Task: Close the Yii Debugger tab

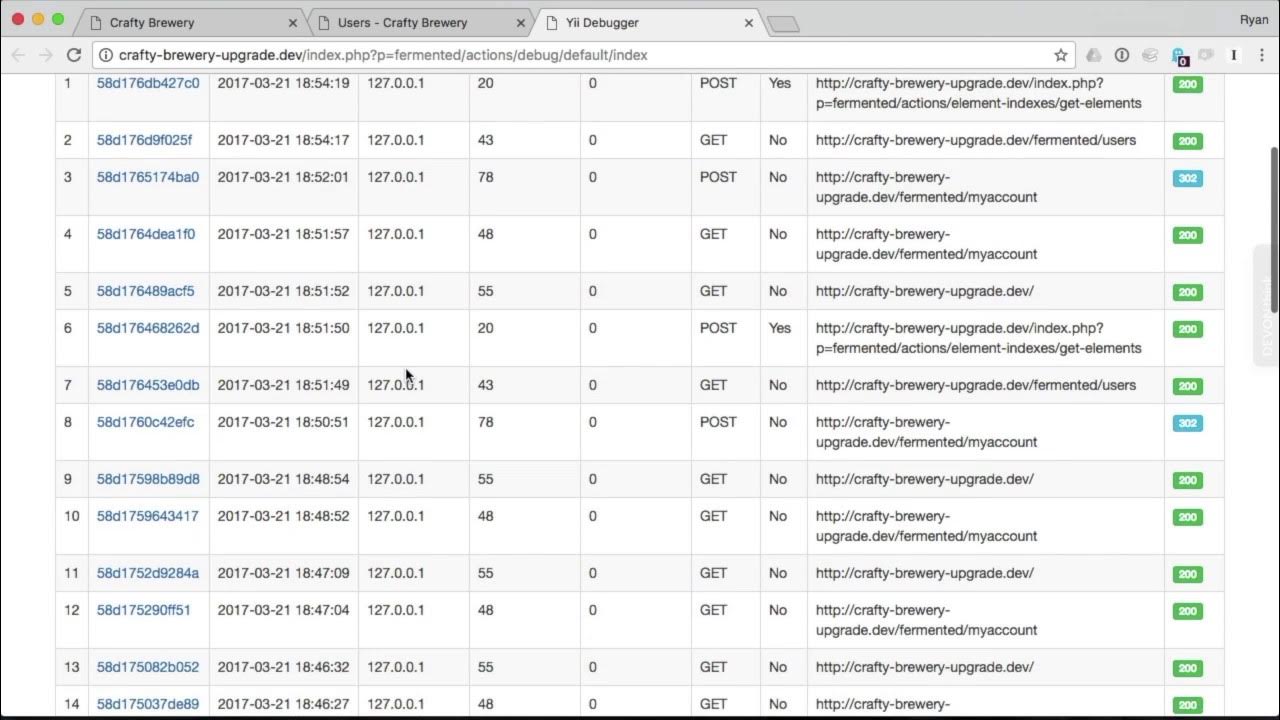Action: pyautogui.click(x=749, y=22)
